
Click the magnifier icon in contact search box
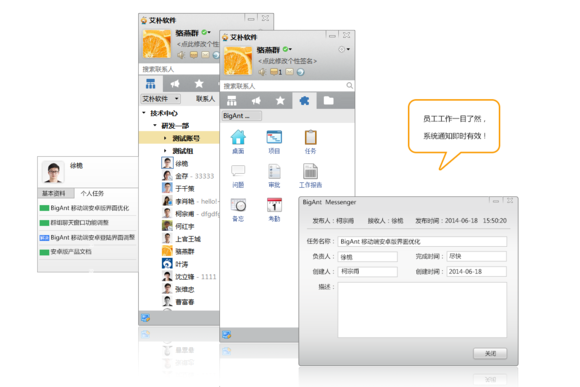tap(349, 86)
